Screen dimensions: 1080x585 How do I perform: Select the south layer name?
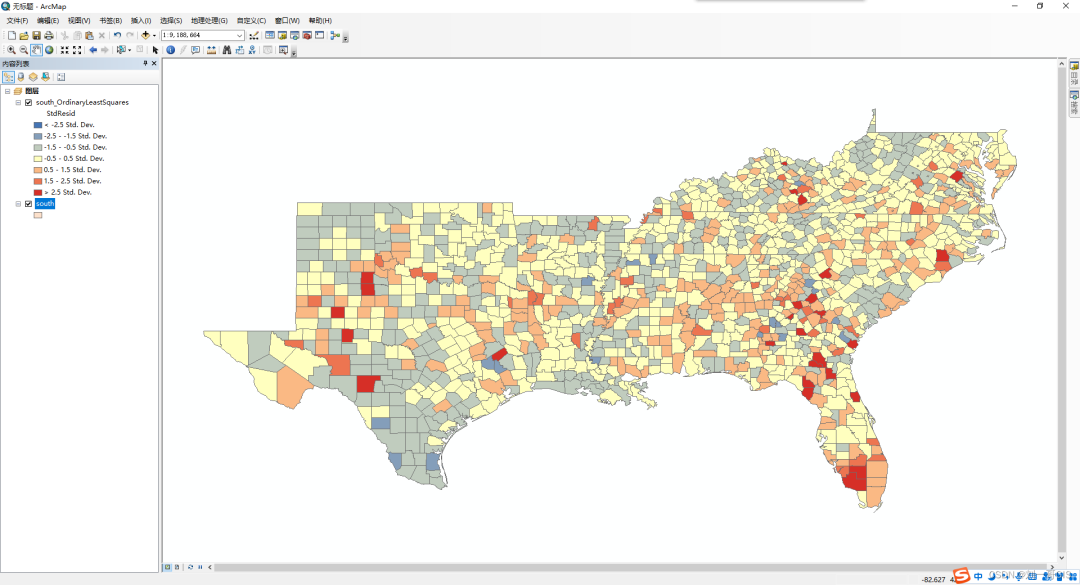click(45, 203)
